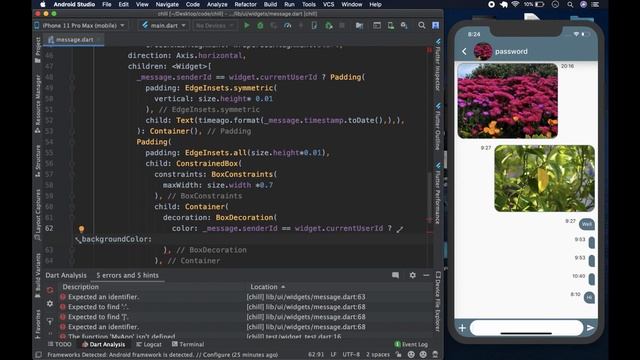
Task: Tap the 'Well' chat bubble
Action: 587,224
